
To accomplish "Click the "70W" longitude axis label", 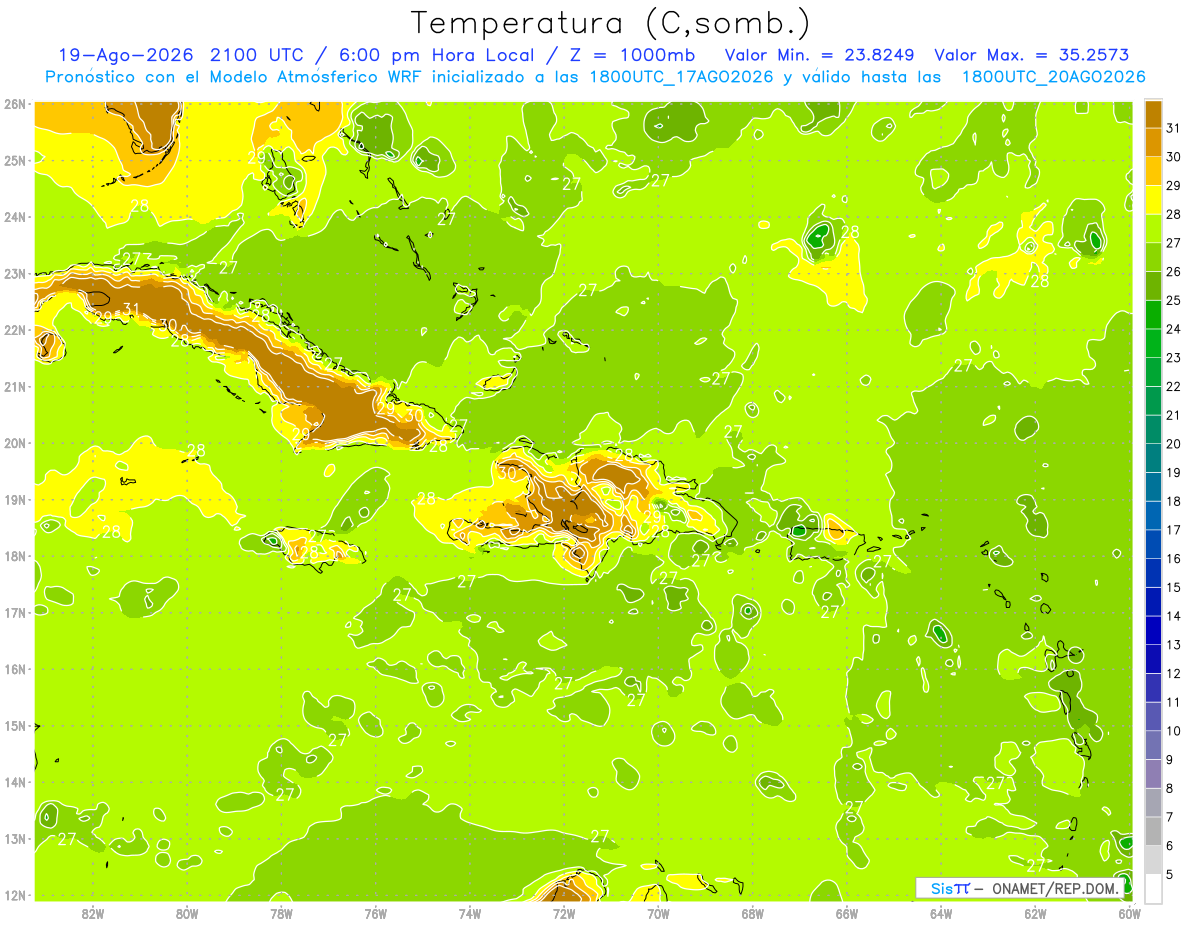I will (658, 912).
